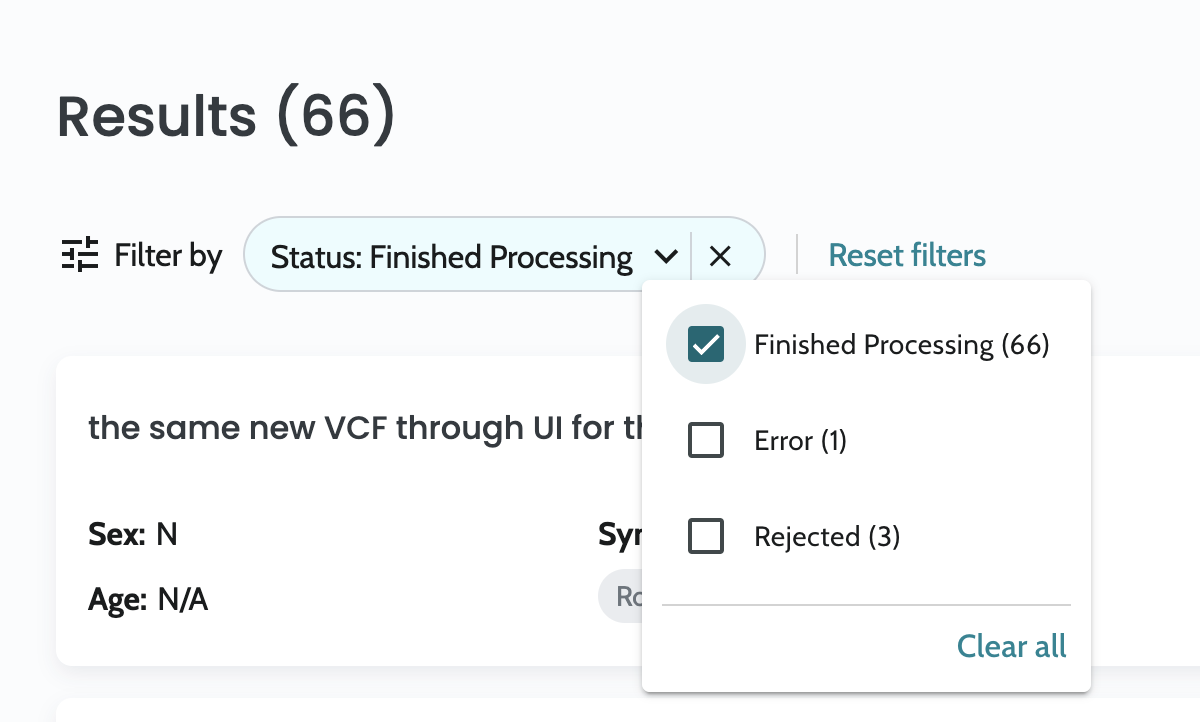
Task: Click the Sex: N field
Action: tap(133, 535)
